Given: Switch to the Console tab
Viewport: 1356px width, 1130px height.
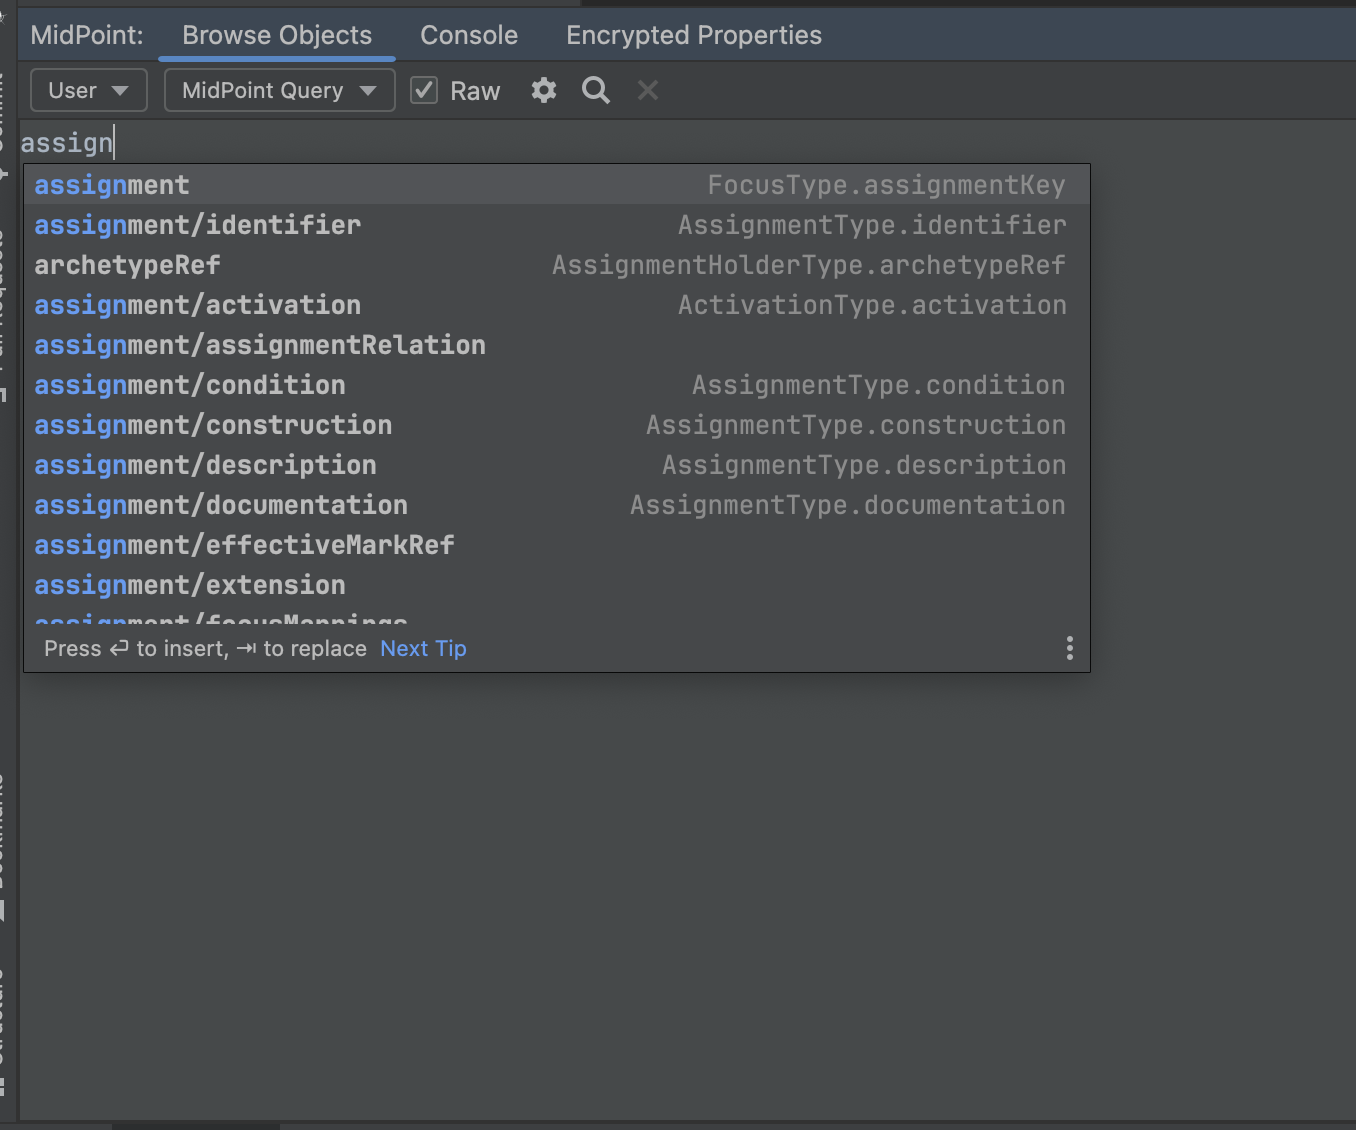Looking at the screenshot, I should 468,34.
